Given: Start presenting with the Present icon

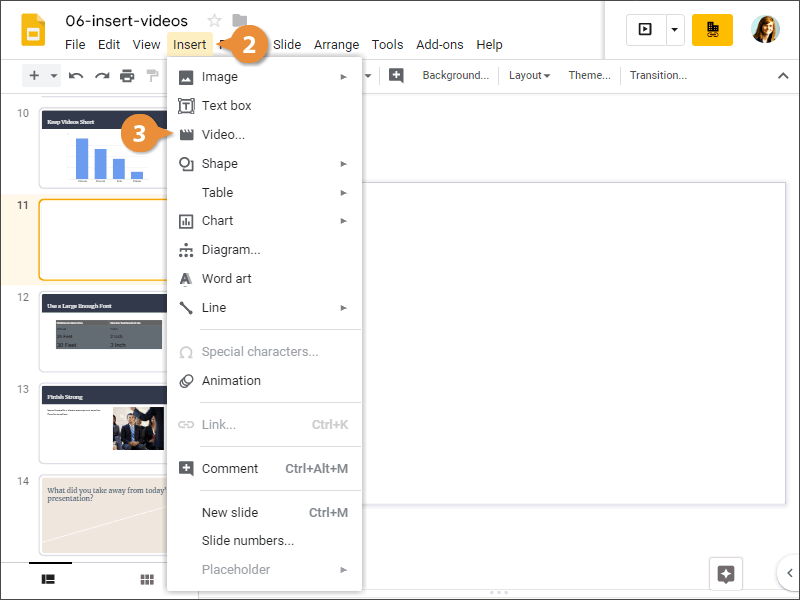Looking at the screenshot, I should 644,30.
